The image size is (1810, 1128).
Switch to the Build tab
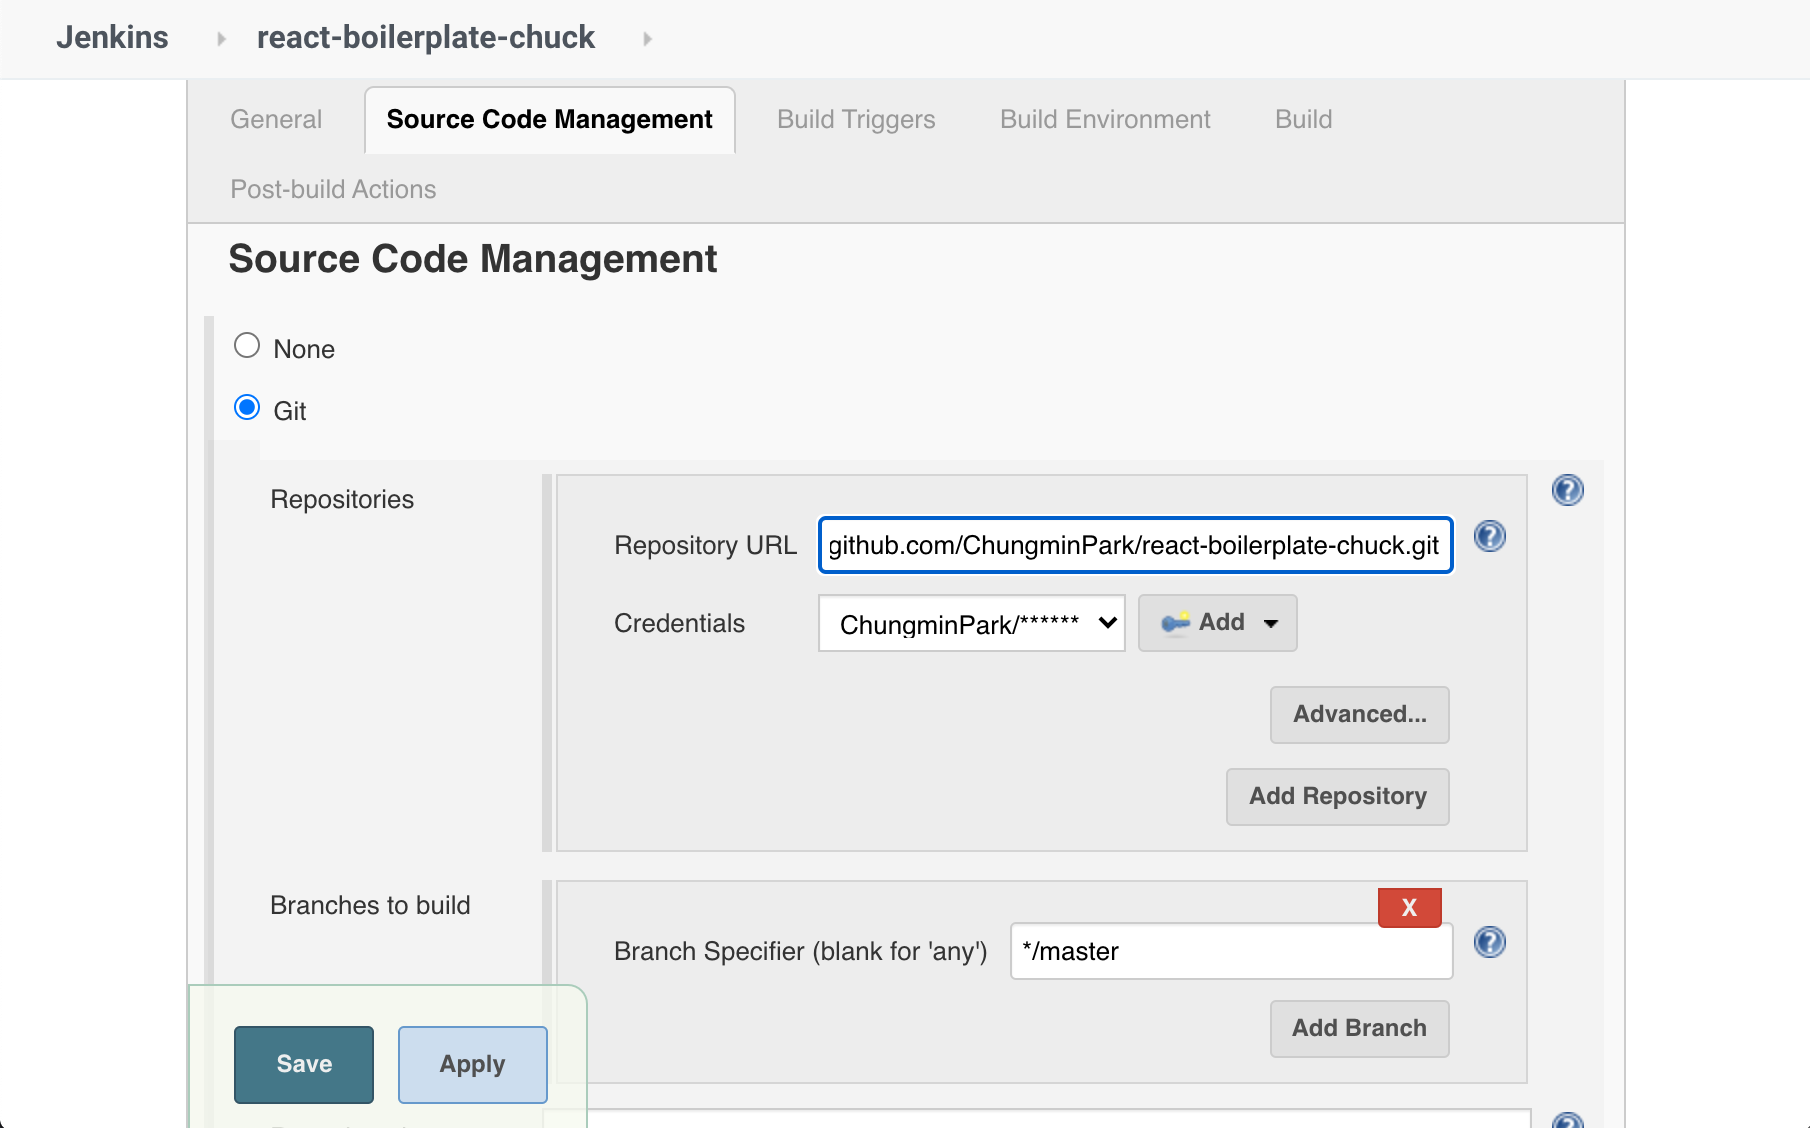(1303, 119)
